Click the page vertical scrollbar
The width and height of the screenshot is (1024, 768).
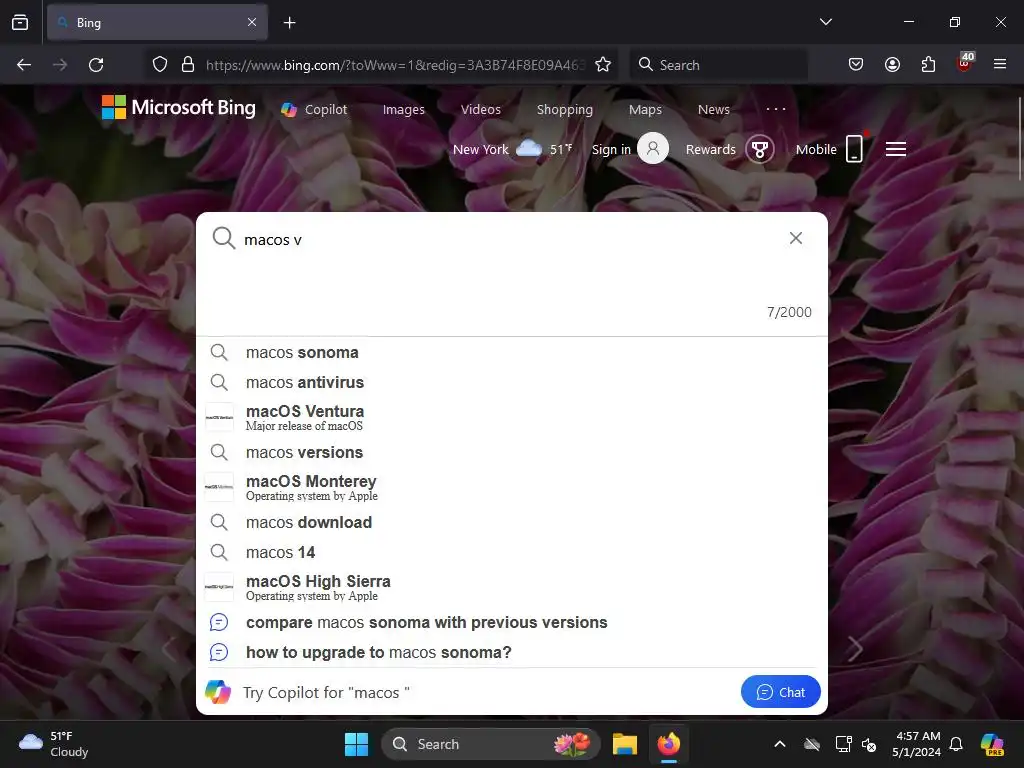[1019, 138]
